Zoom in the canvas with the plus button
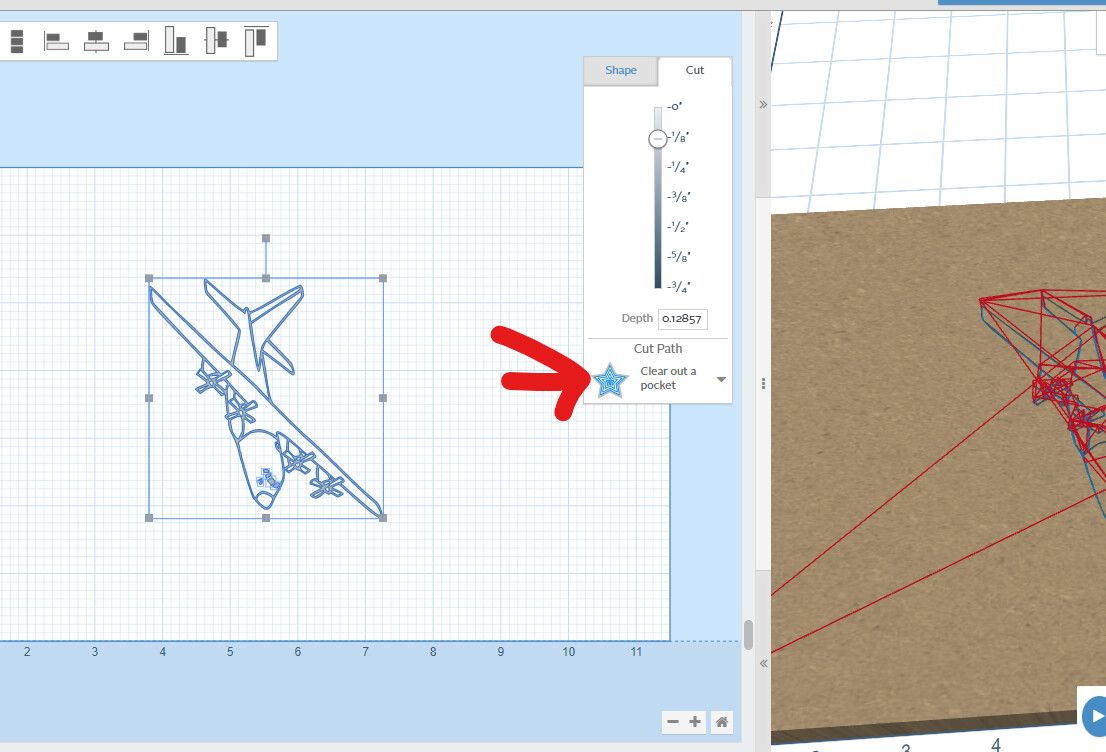 click(695, 722)
